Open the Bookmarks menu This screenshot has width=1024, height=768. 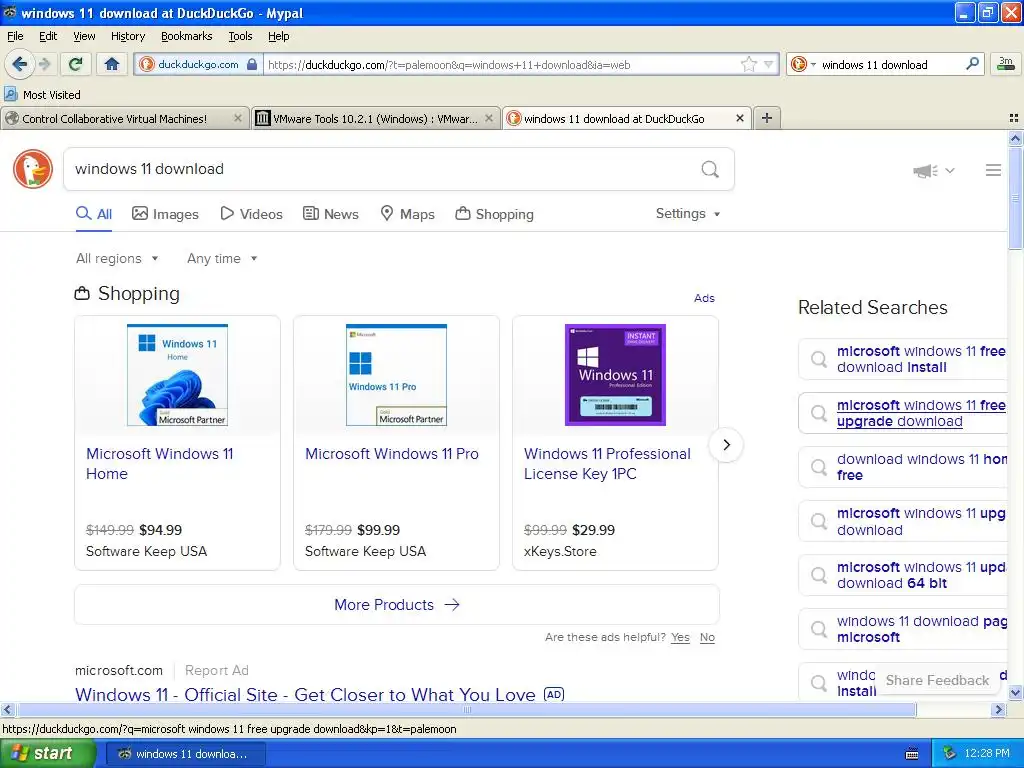(186, 36)
